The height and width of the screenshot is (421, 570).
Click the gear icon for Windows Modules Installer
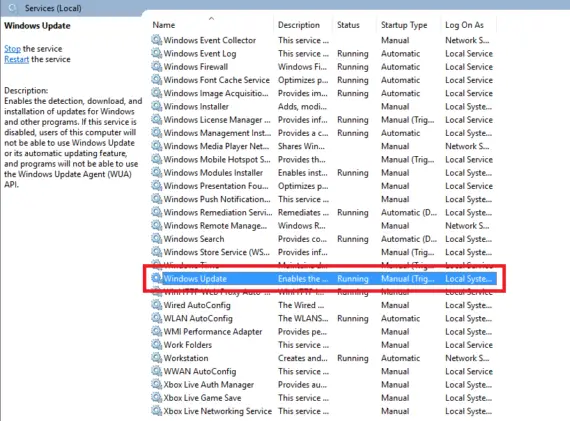pyautogui.click(x=156, y=172)
